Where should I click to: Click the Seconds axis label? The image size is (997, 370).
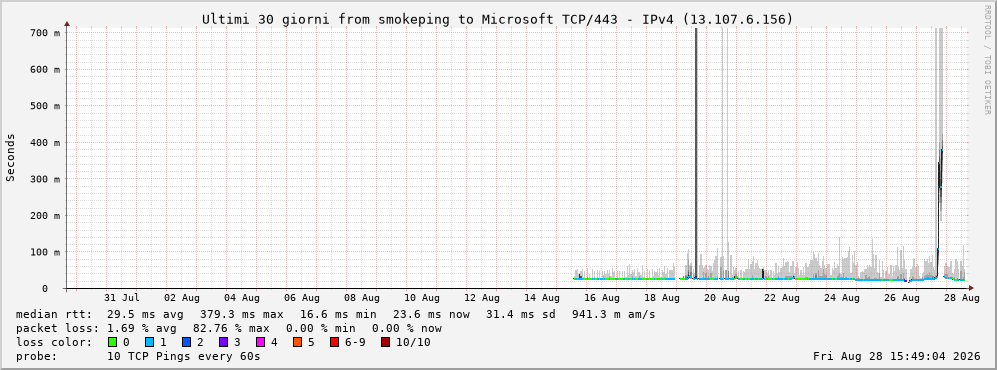[11, 157]
